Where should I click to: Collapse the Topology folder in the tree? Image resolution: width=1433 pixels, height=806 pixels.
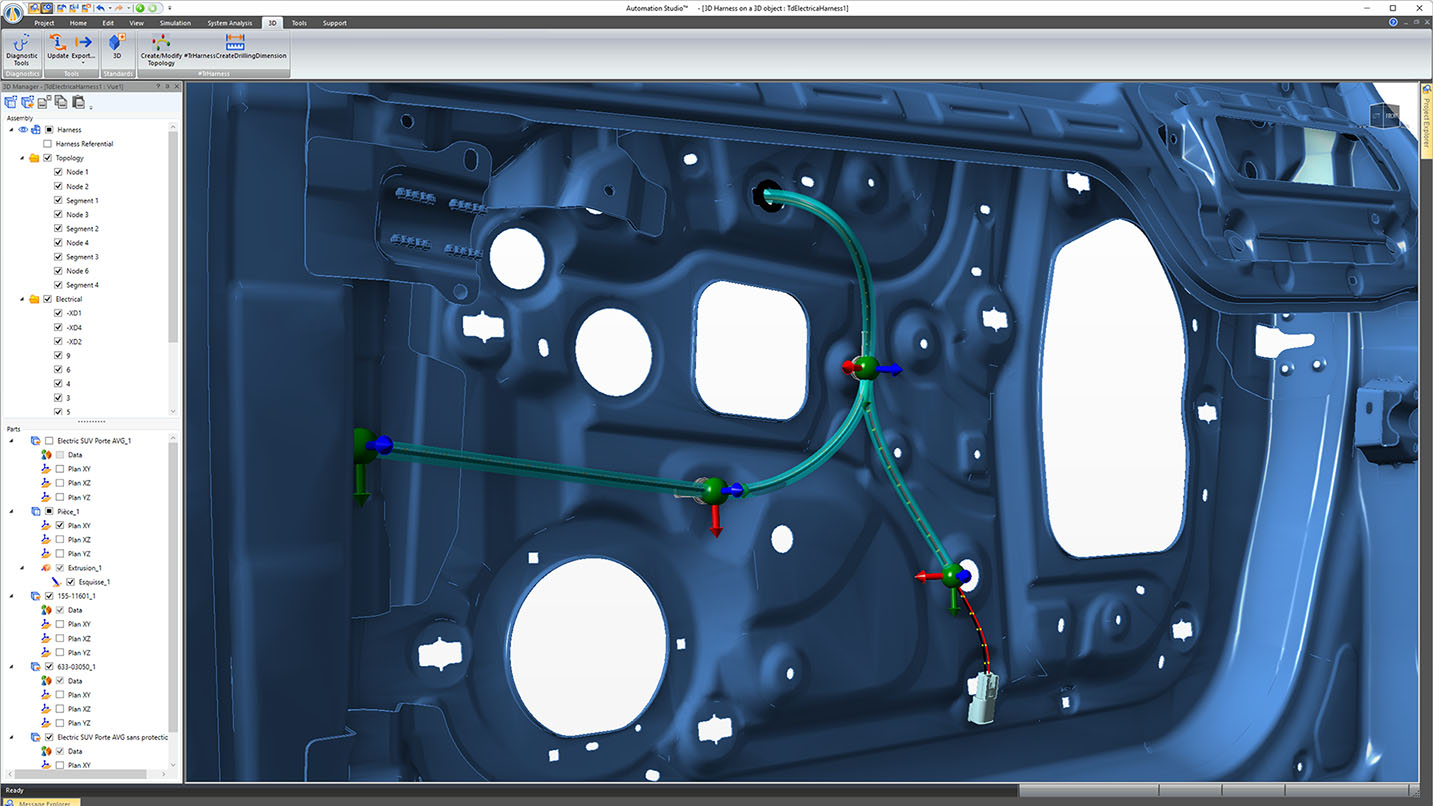click(22, 158)
